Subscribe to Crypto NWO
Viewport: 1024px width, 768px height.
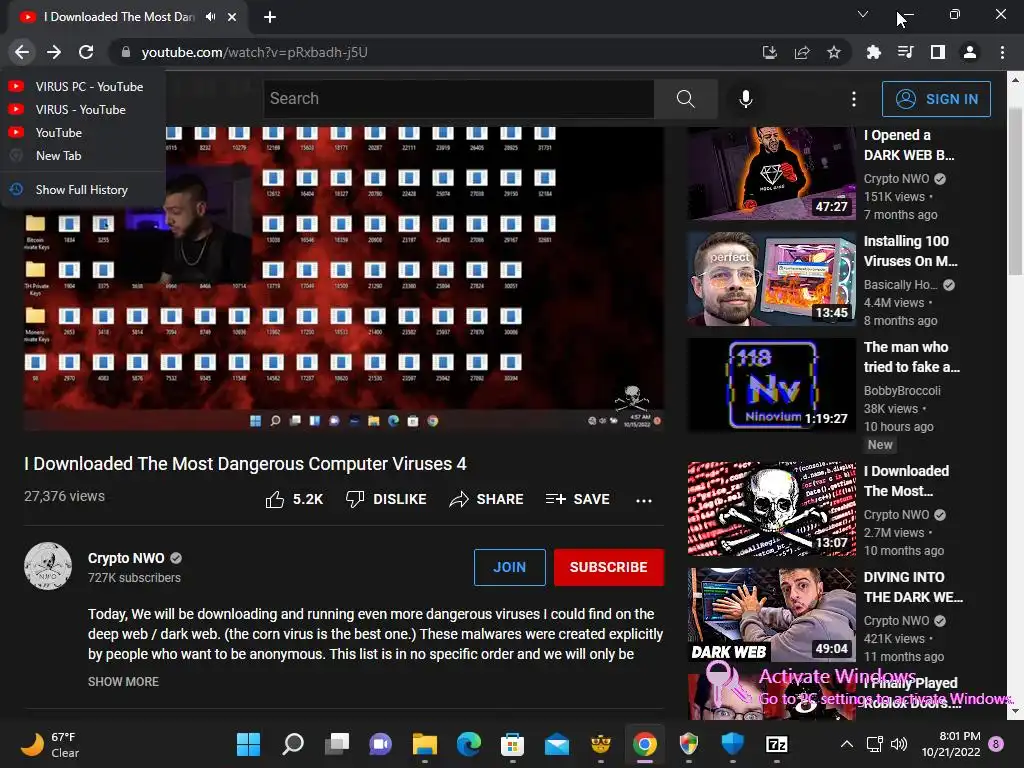click(609, 567)
